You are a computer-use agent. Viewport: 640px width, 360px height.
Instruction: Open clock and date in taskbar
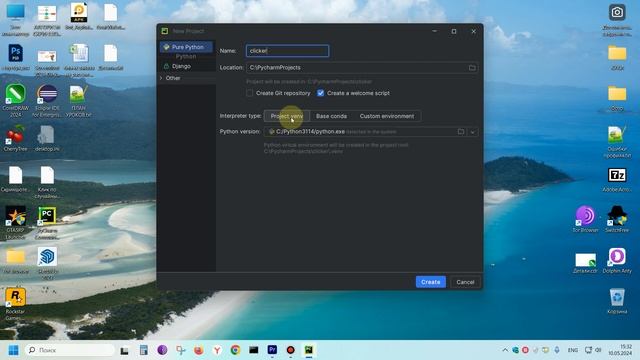tap(620, 350)
